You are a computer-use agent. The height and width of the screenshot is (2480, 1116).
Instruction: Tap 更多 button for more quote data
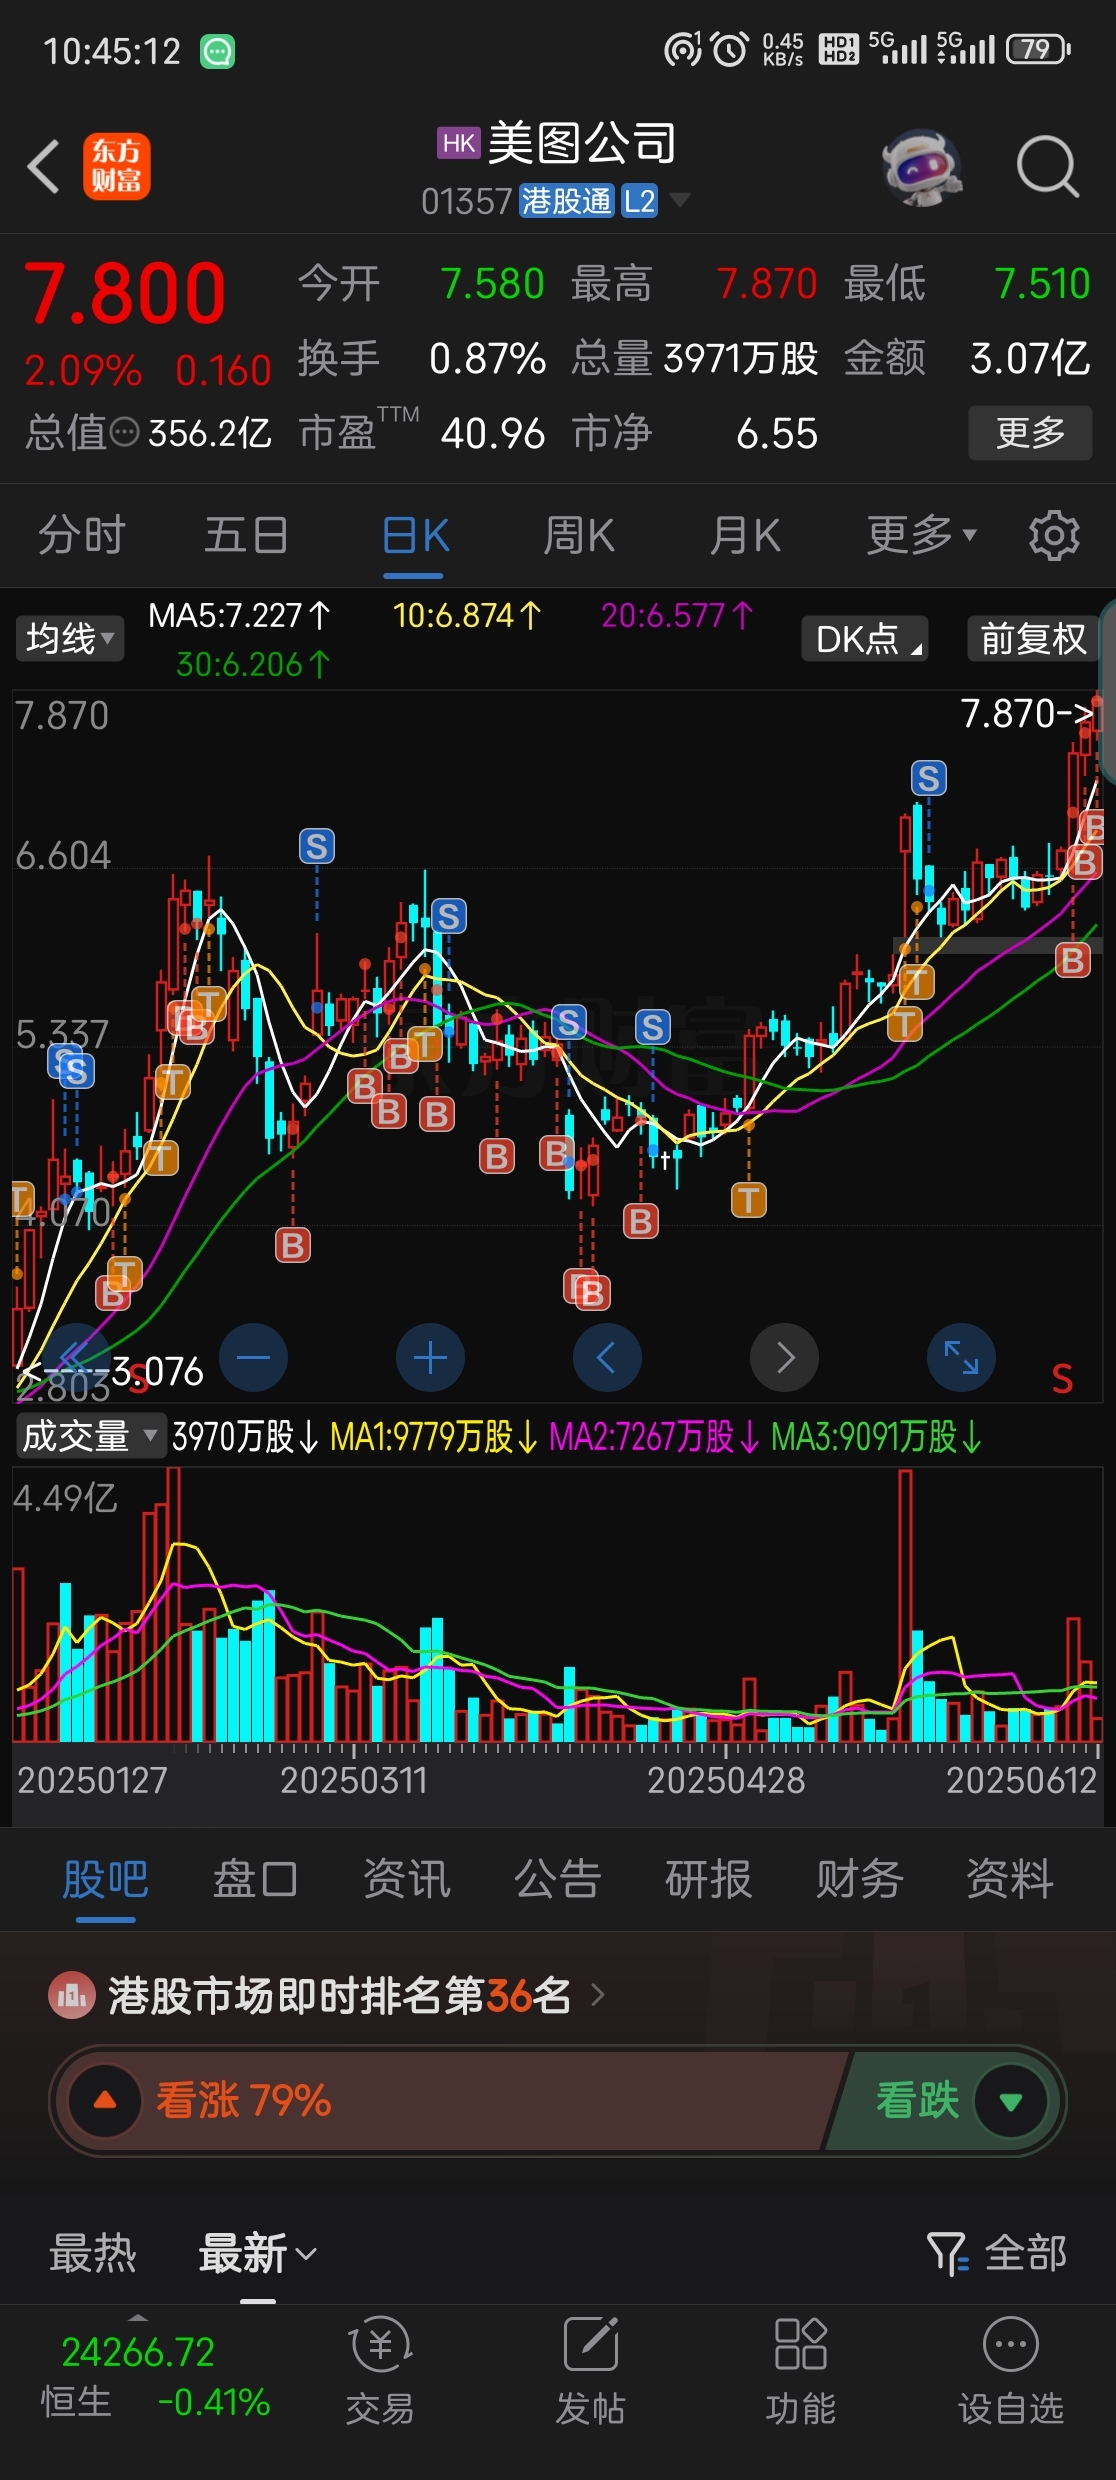(1030, 433)
